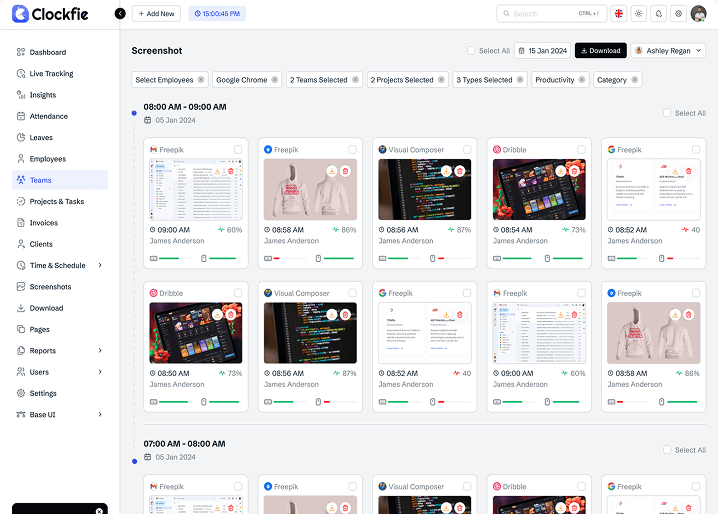Download the 08:52 AM Freepik screenshot, second row
The height and width of the screenshot is (514, 718).
pyautogui.click(x=446, y=315)
